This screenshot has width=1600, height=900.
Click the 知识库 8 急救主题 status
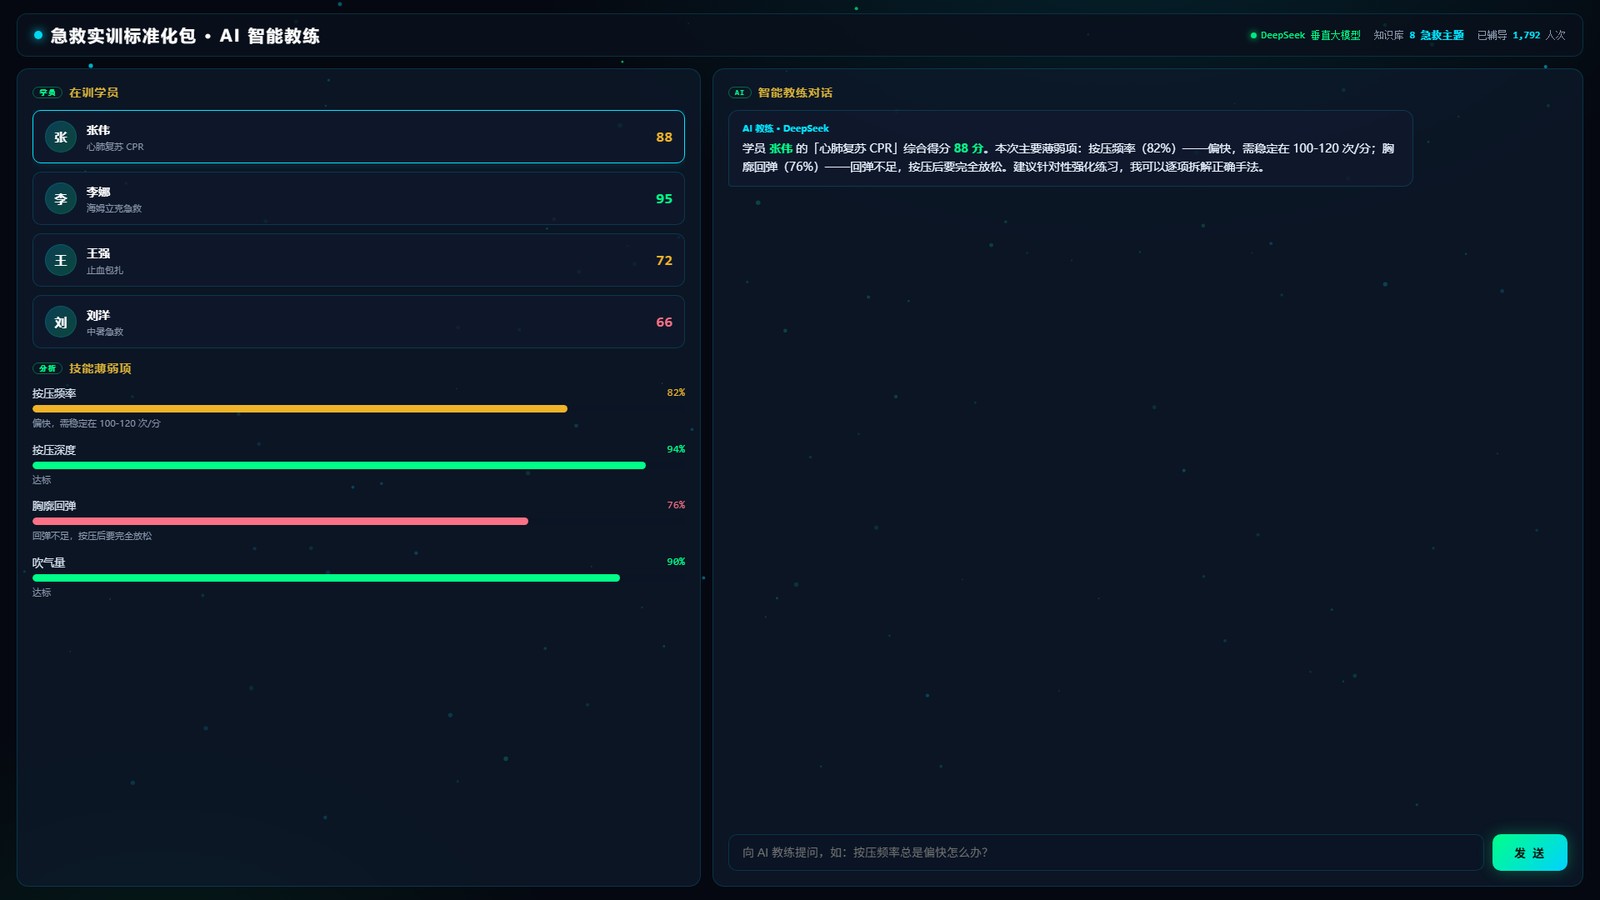(1418, 35)
